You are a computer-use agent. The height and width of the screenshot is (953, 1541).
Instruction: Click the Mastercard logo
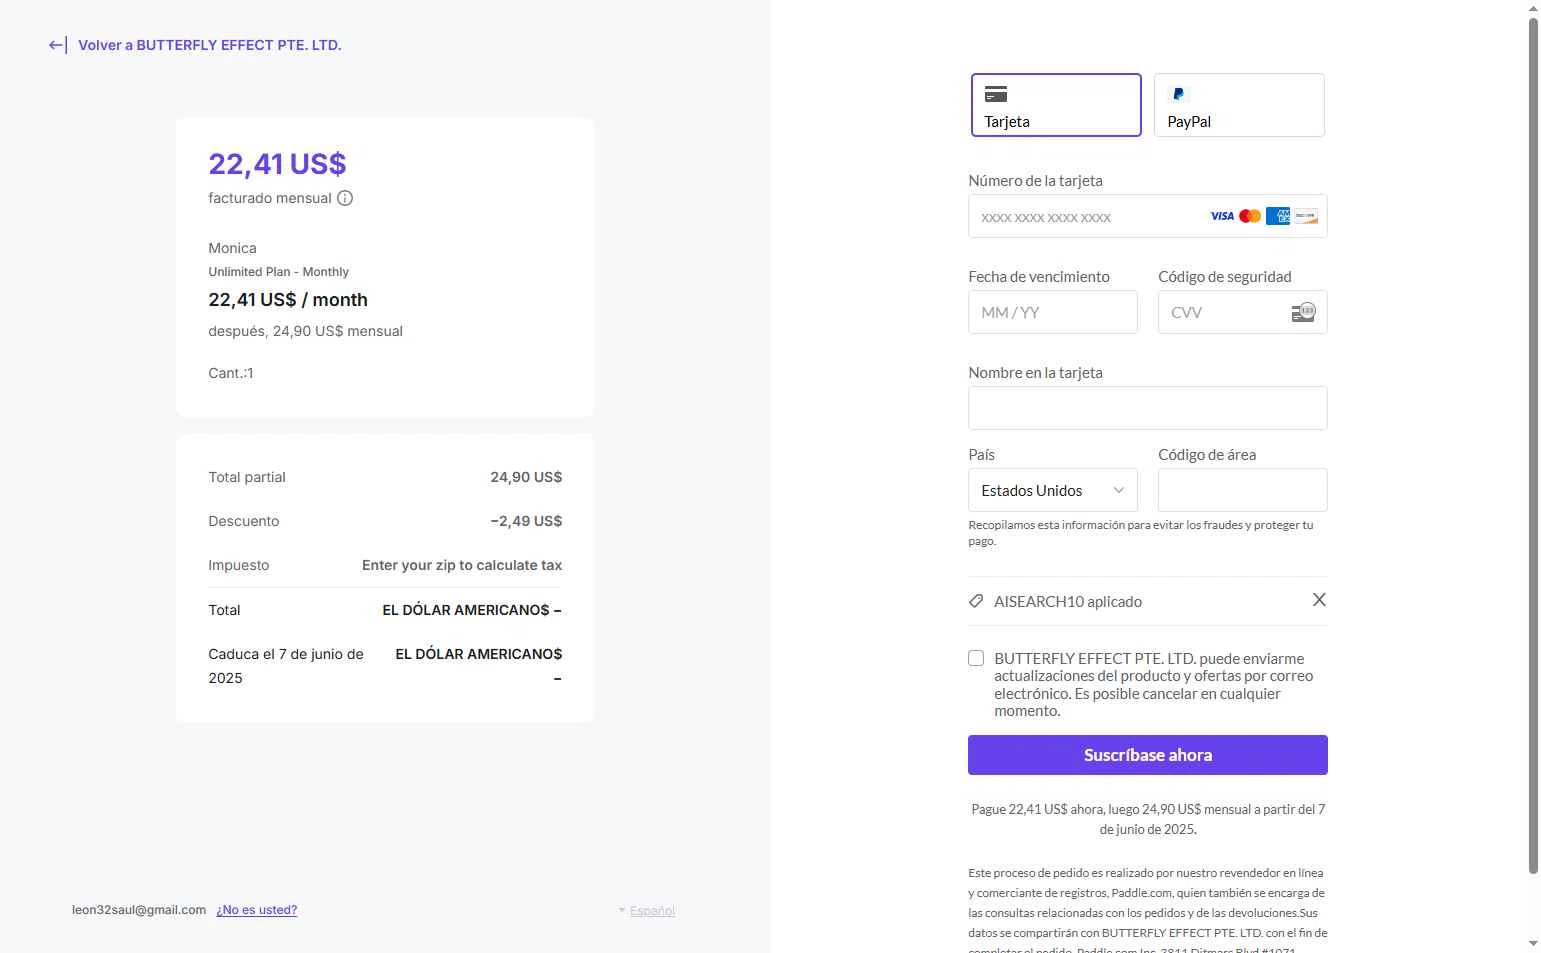coord(1250,216)
